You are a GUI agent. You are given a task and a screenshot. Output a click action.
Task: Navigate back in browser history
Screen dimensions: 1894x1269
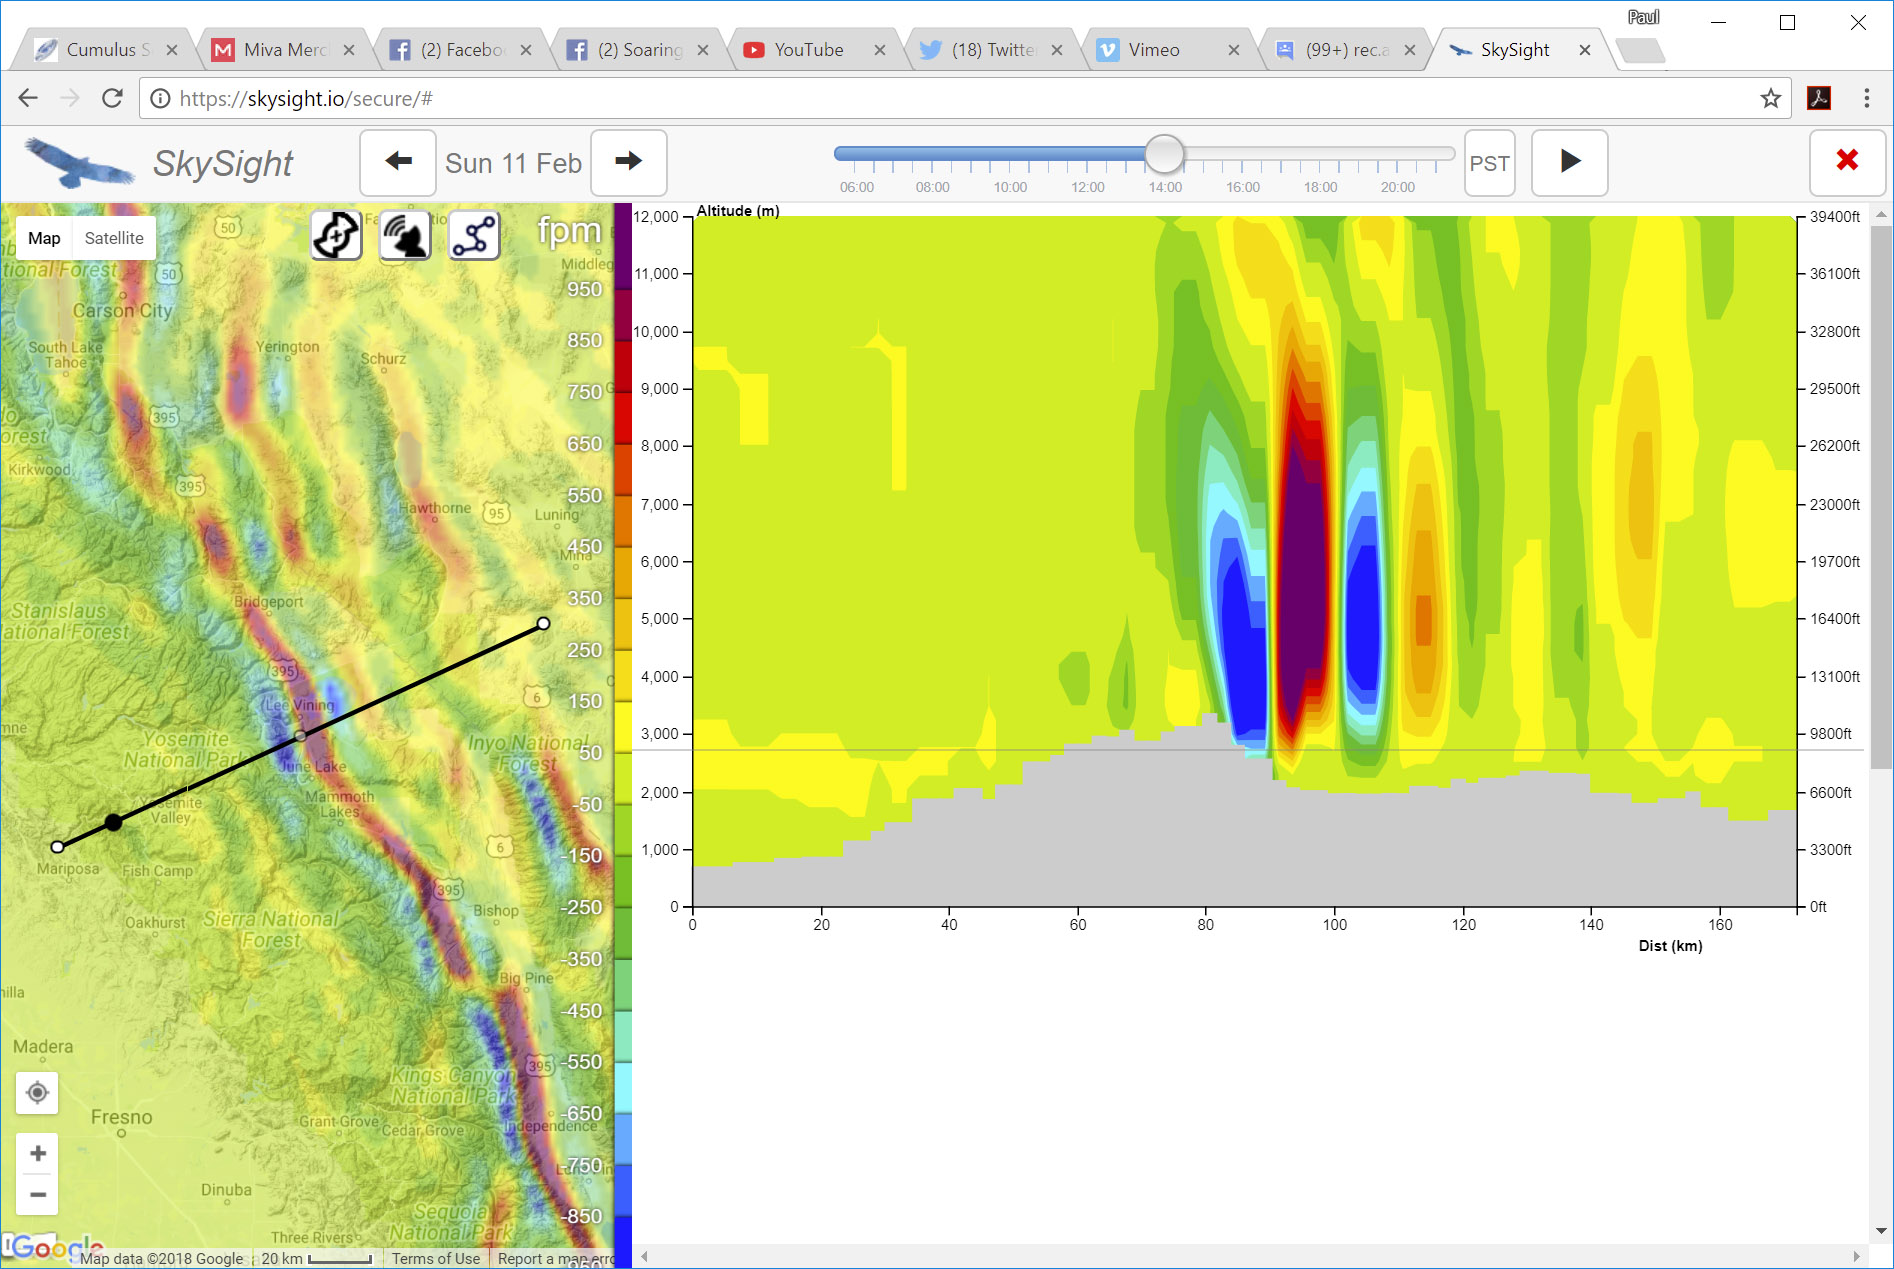click(28, 98)
